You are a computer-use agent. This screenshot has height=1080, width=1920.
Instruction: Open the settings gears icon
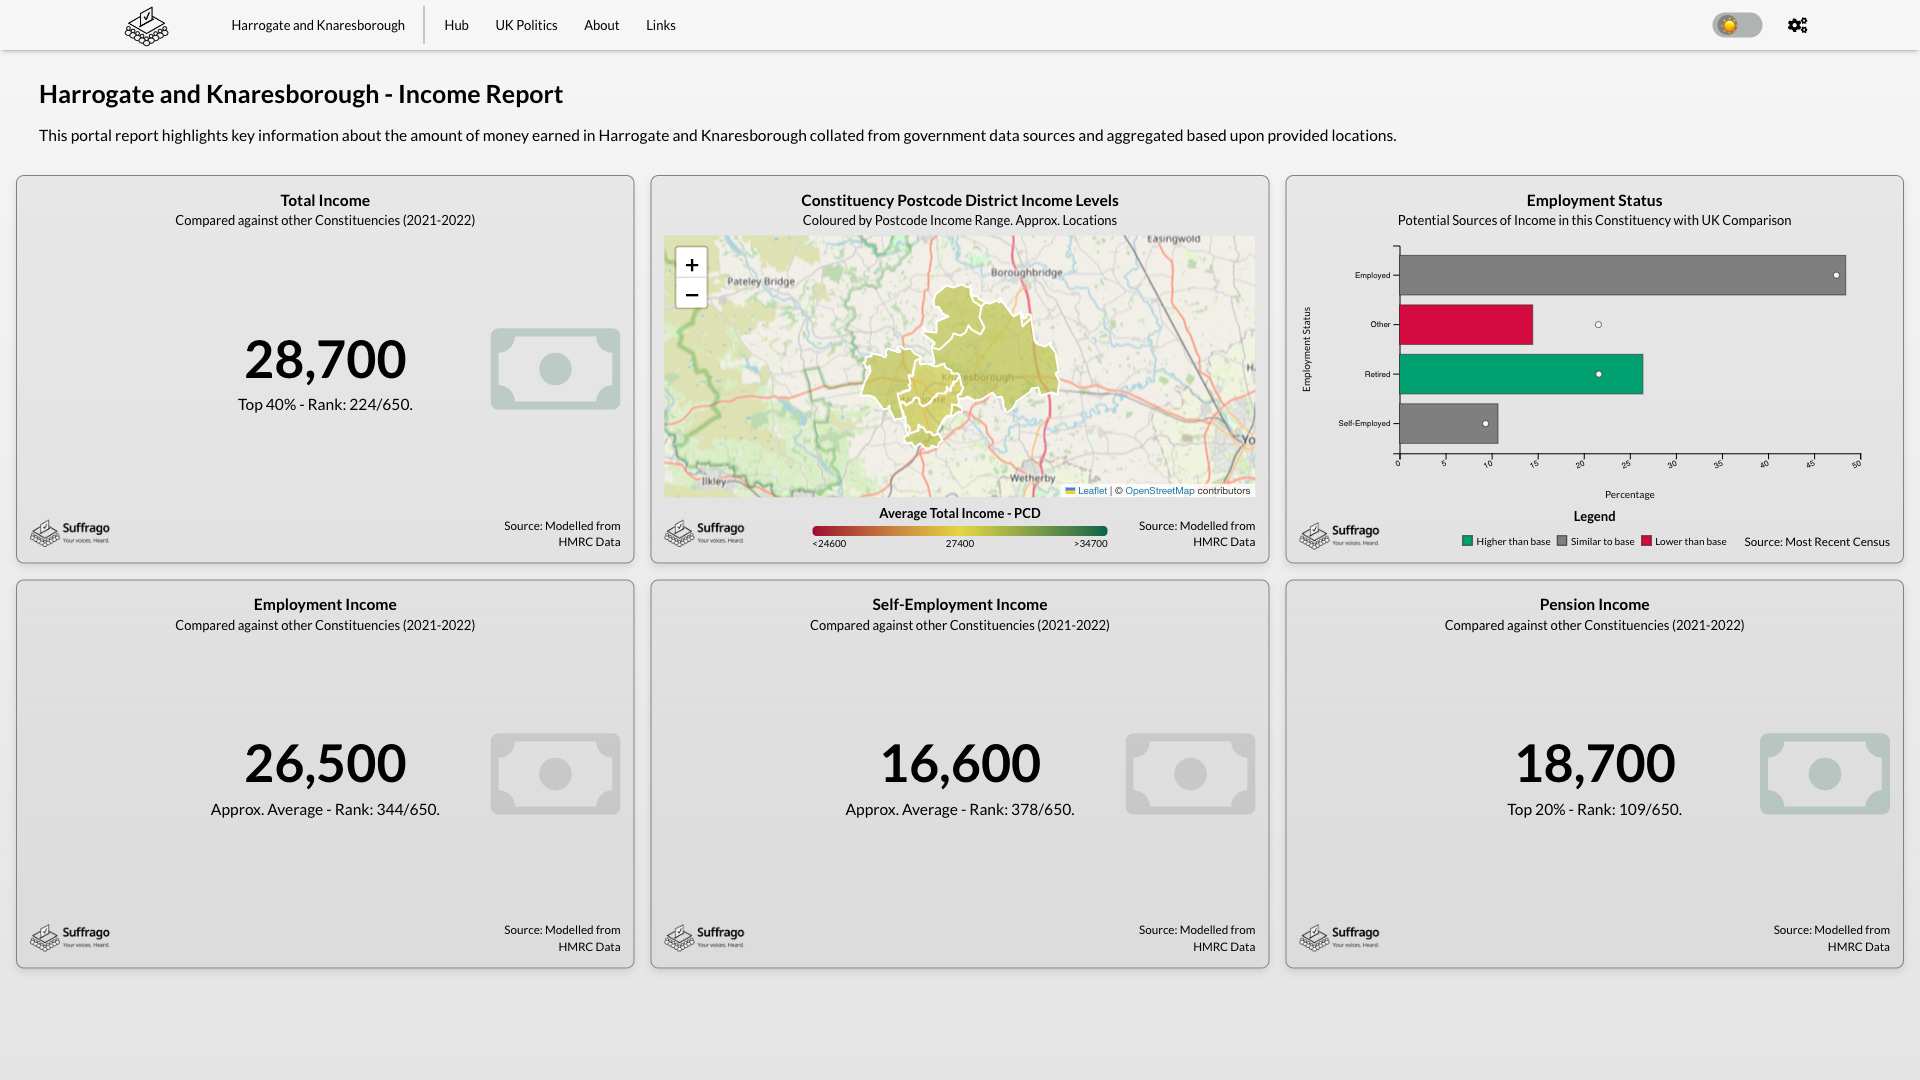pos(1797,25)
